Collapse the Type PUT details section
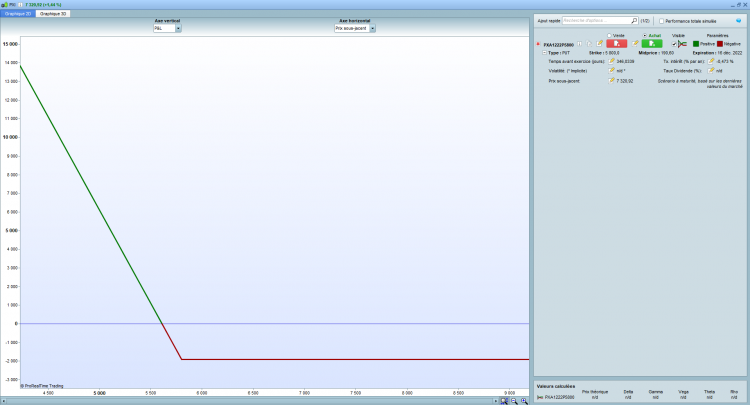 click(545, 52)
